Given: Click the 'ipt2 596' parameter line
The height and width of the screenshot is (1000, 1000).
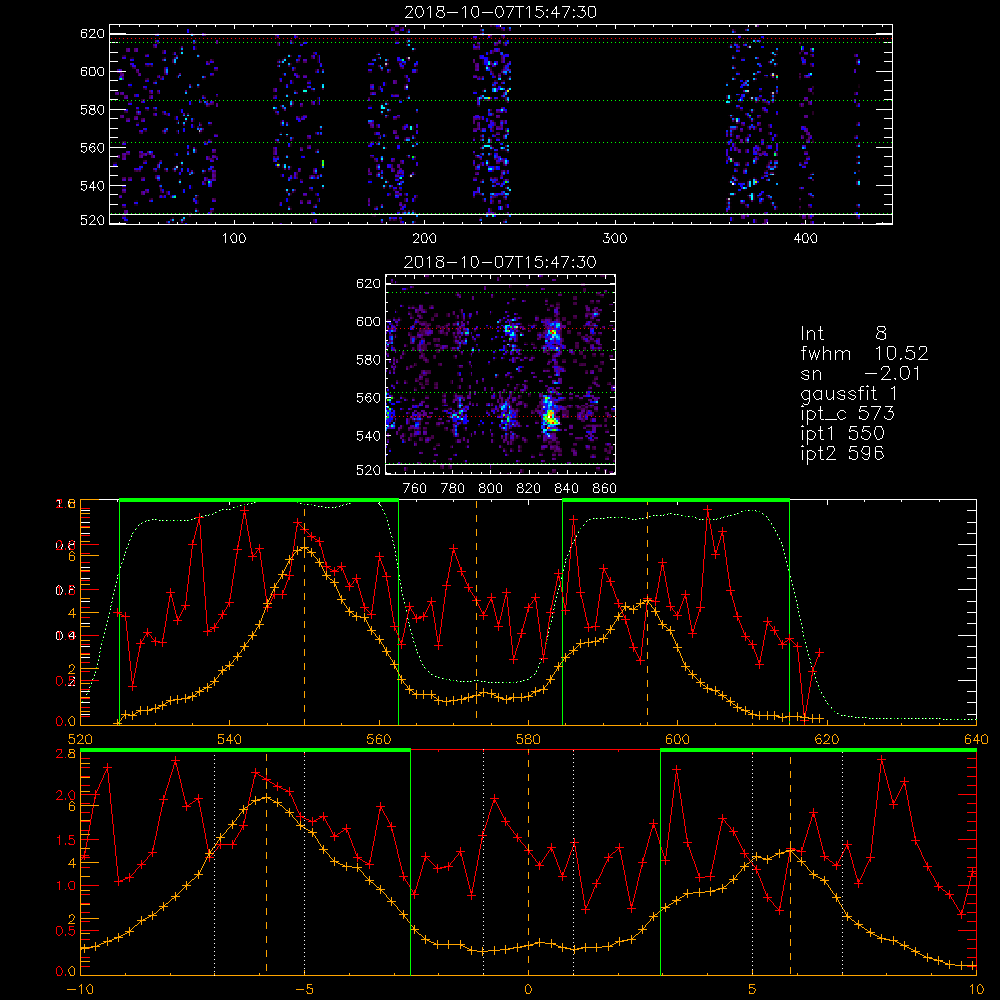Looking at the screenshot, I should click(842, 453).
